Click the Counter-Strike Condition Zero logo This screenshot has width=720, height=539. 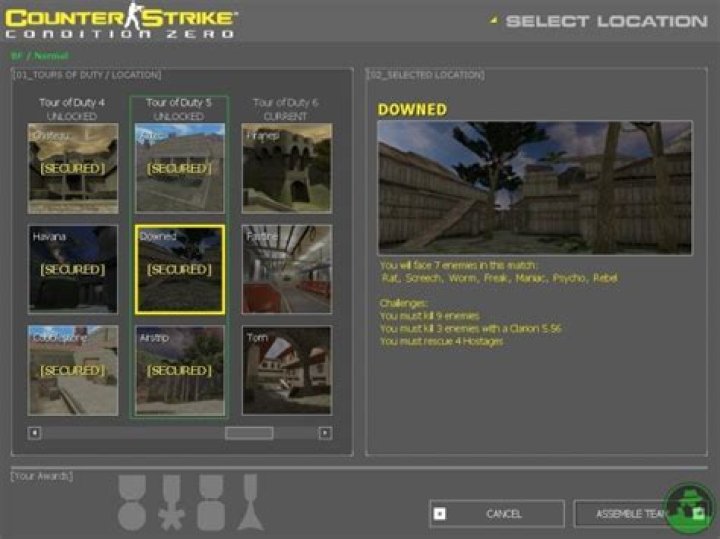122,22
